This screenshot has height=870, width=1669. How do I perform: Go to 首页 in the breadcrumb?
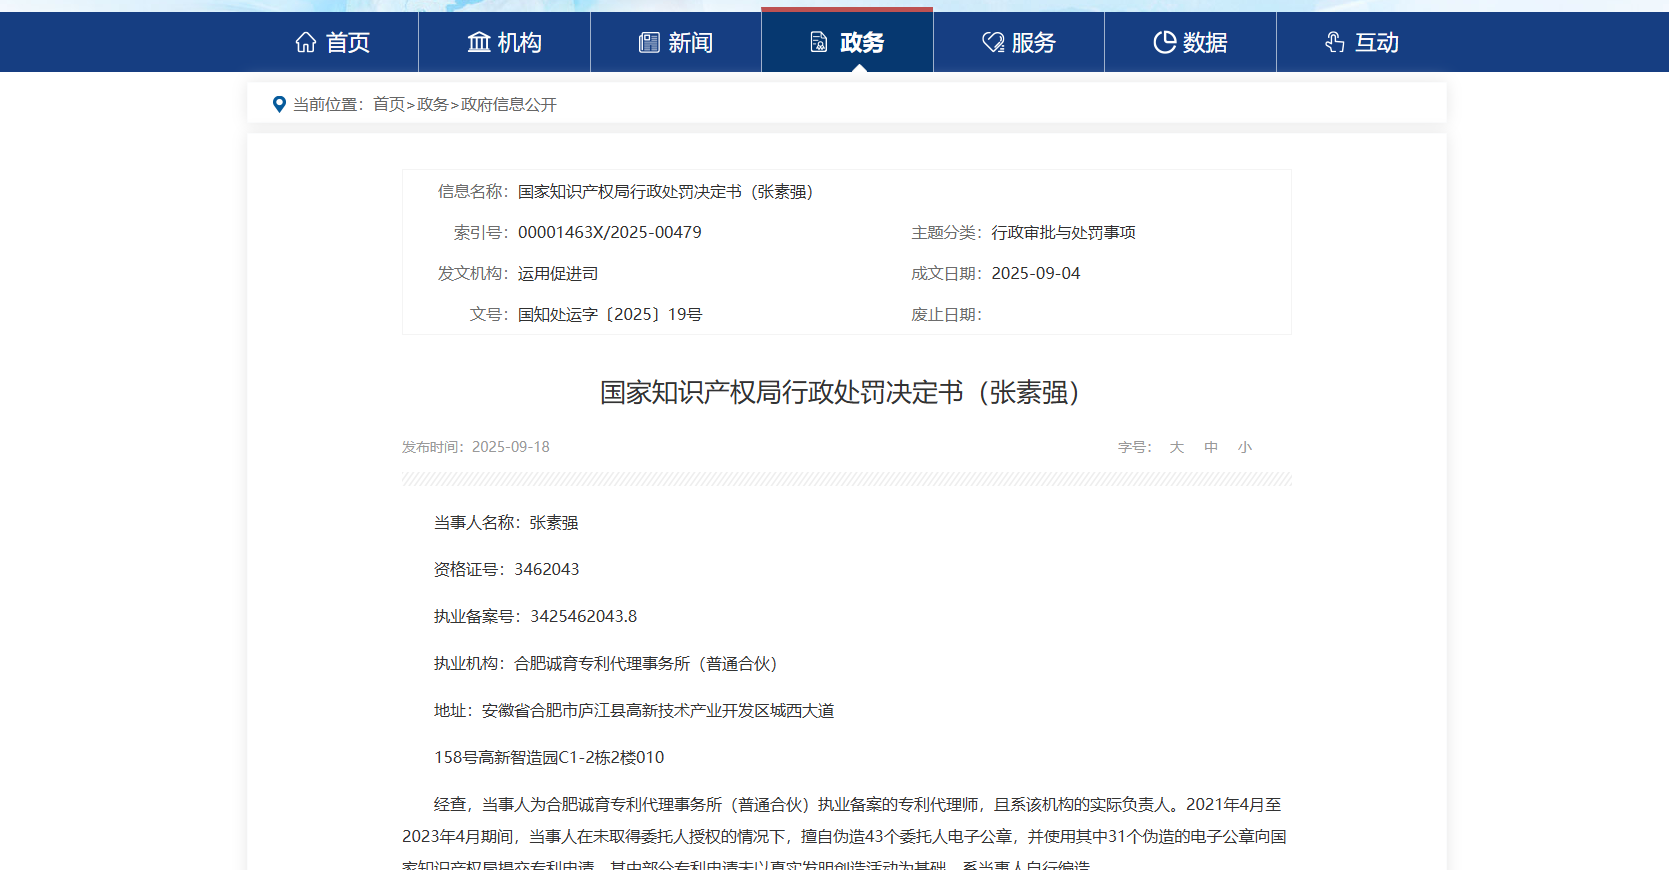click(x=389, y=104)
